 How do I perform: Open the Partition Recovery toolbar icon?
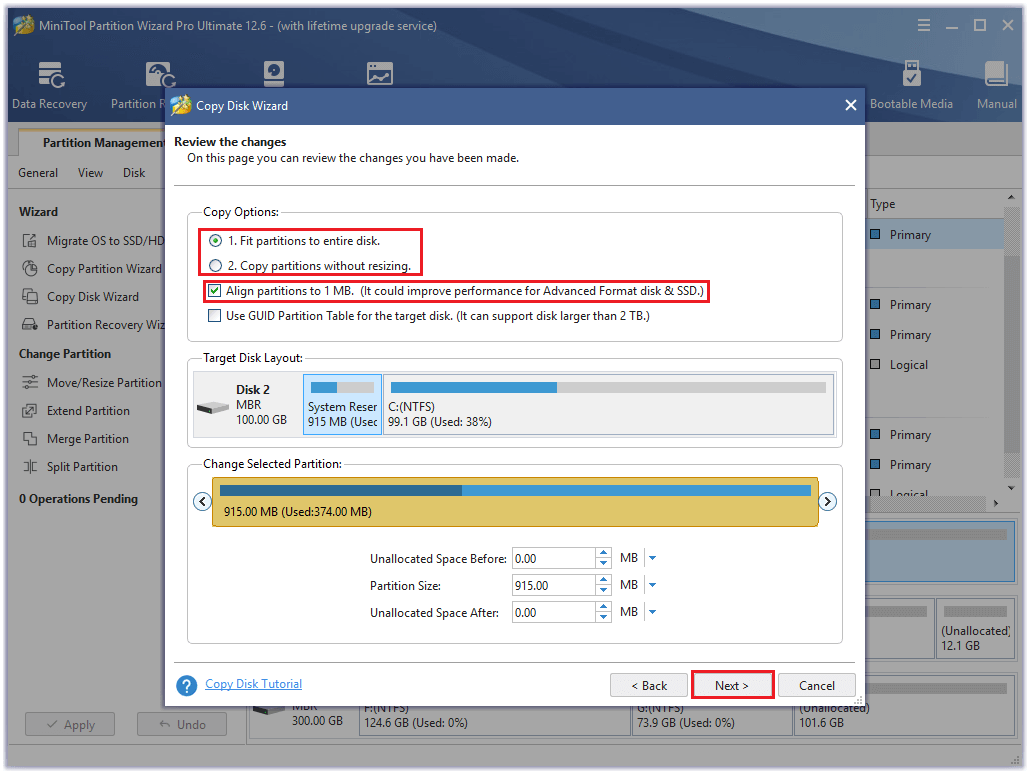pyautogui.click(x=160, y=74)
